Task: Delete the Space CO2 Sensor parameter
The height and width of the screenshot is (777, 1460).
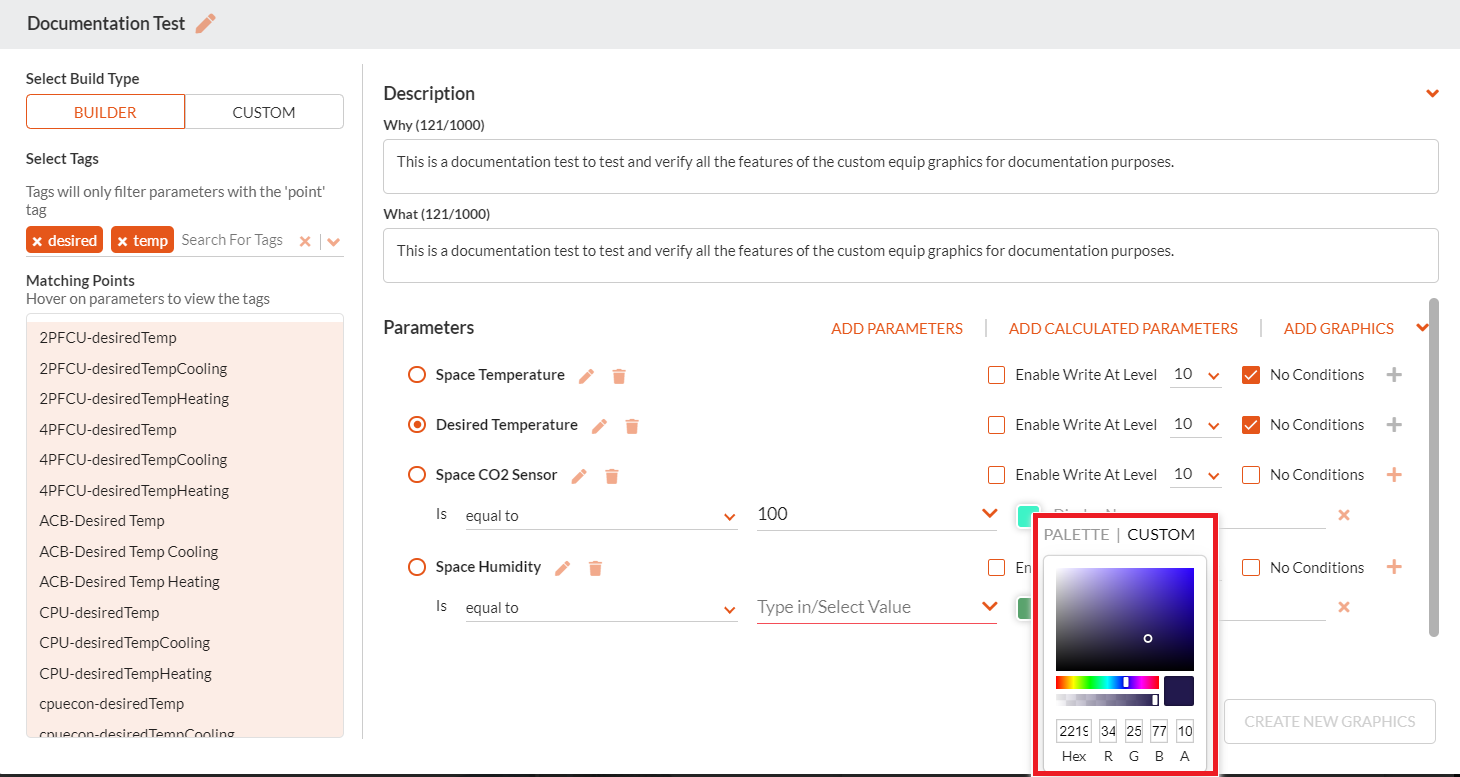Action: 612,476
